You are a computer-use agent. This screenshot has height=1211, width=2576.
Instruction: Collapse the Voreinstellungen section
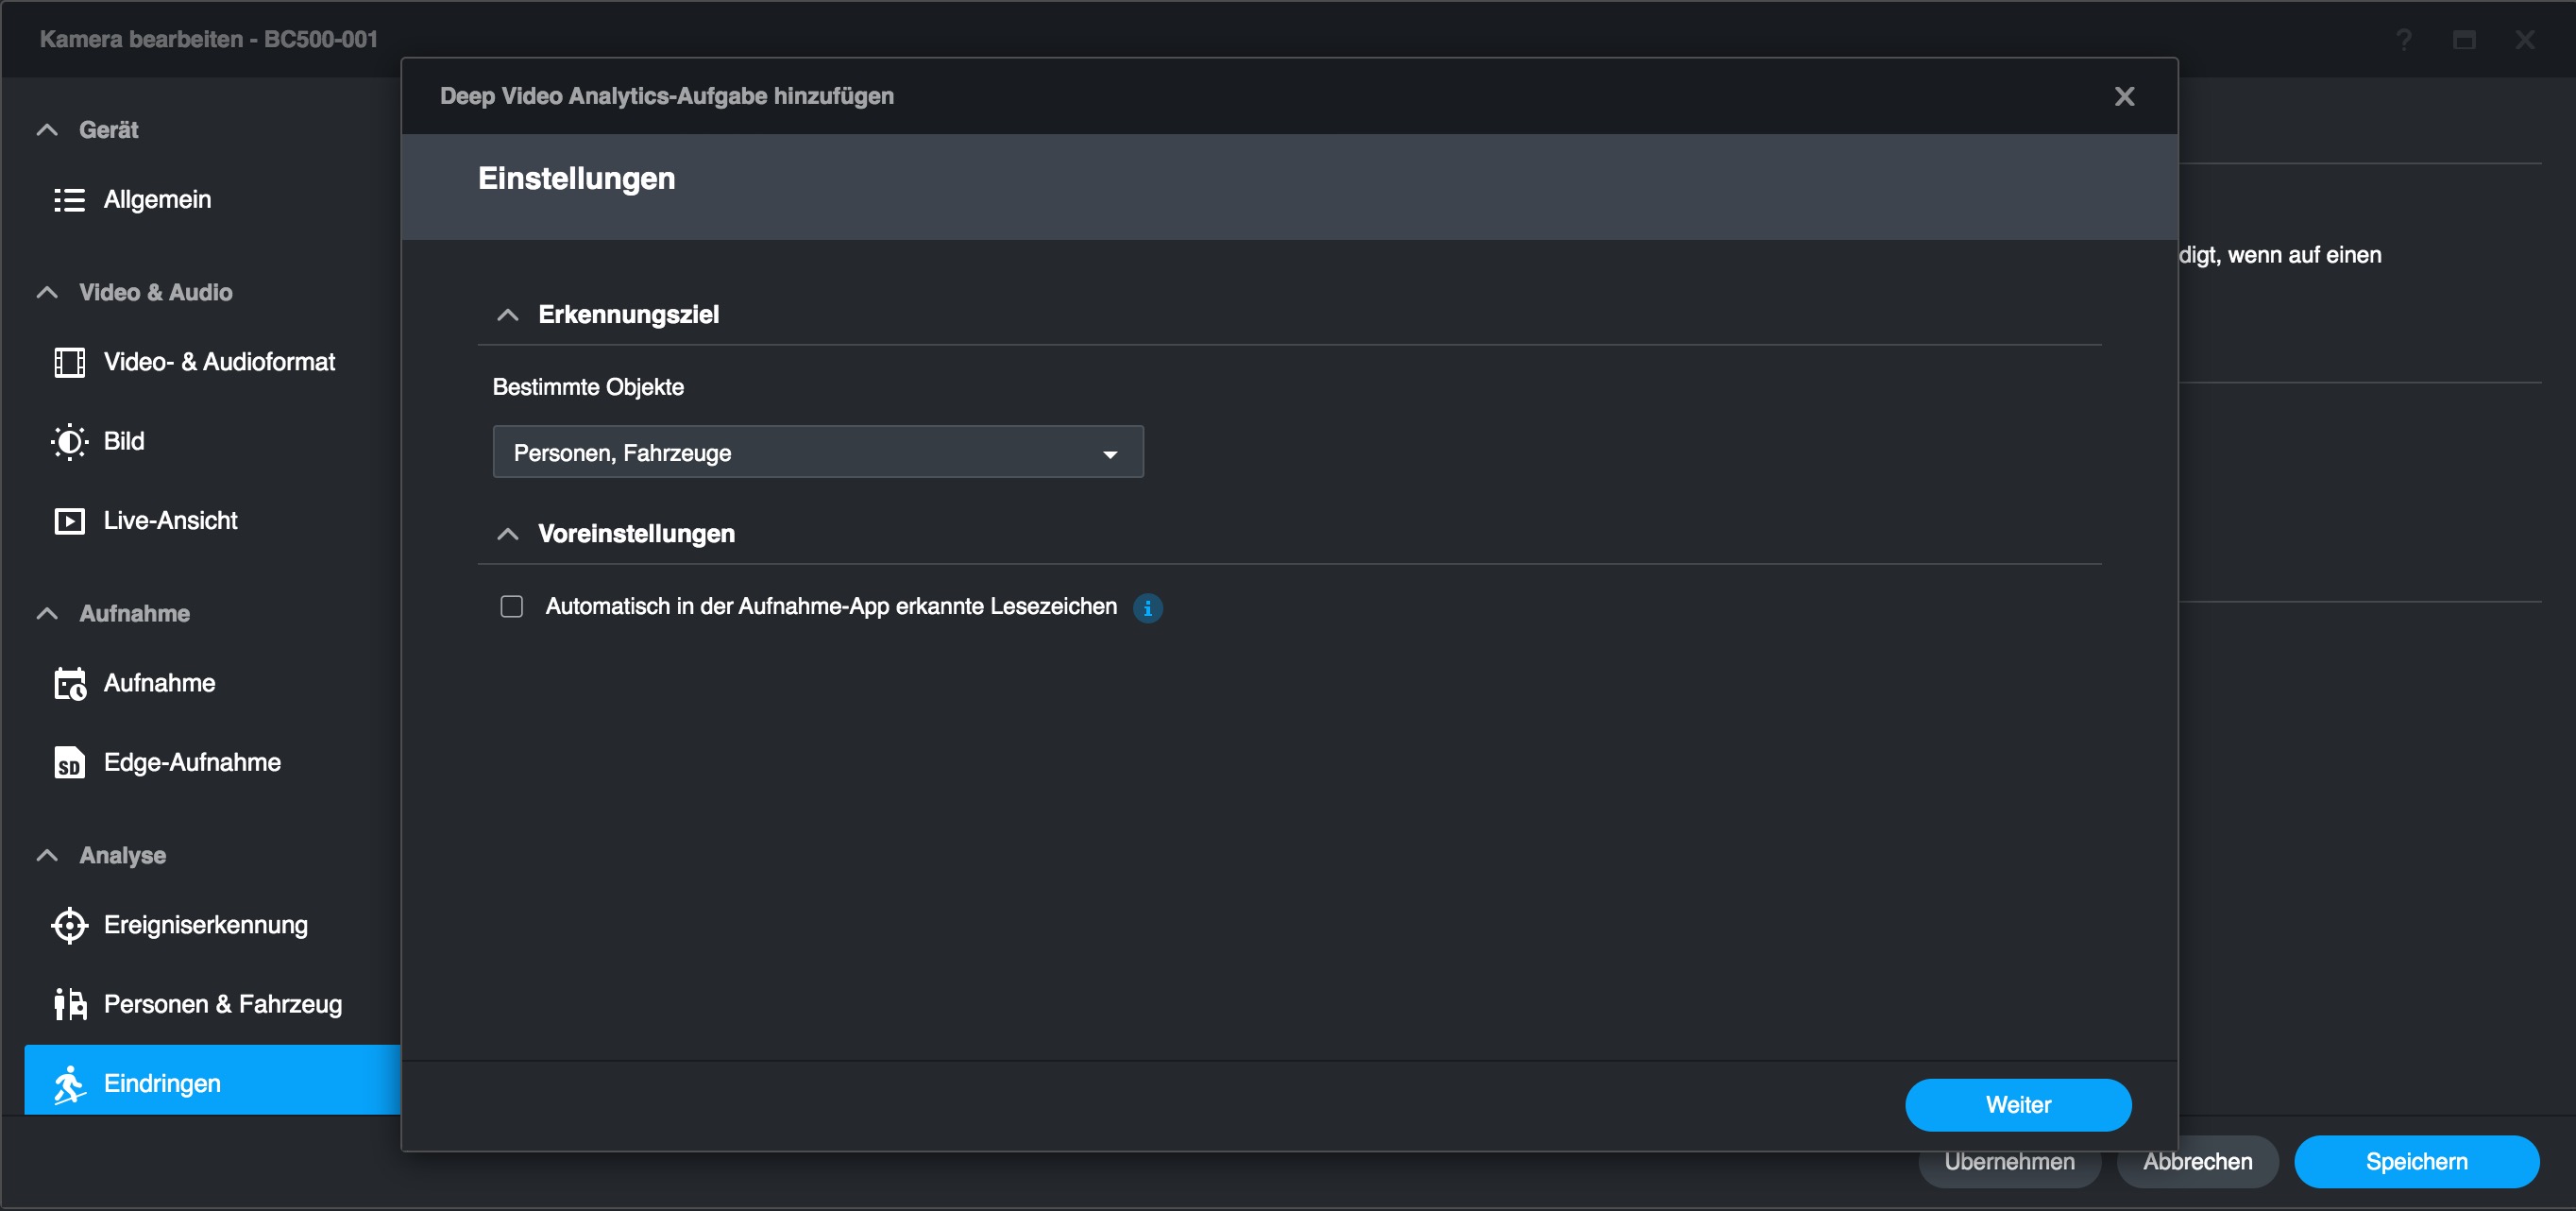click(x=508, y=534)
